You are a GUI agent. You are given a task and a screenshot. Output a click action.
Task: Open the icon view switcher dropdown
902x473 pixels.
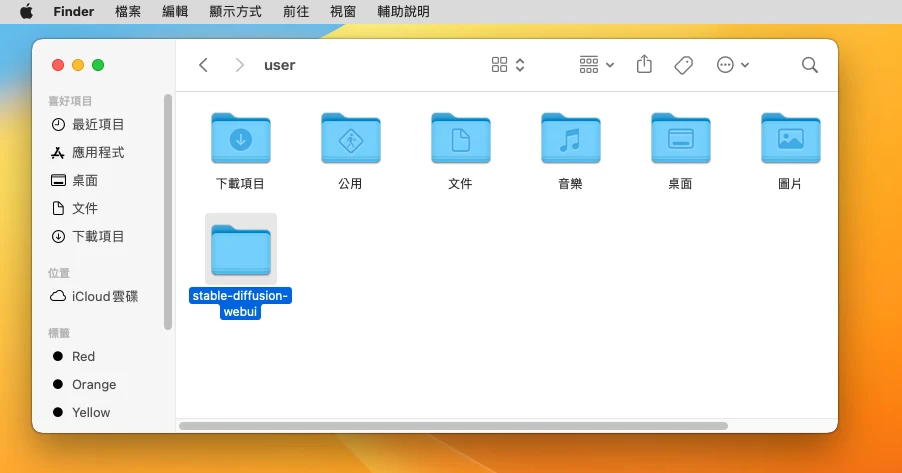(x=508, y=65)
